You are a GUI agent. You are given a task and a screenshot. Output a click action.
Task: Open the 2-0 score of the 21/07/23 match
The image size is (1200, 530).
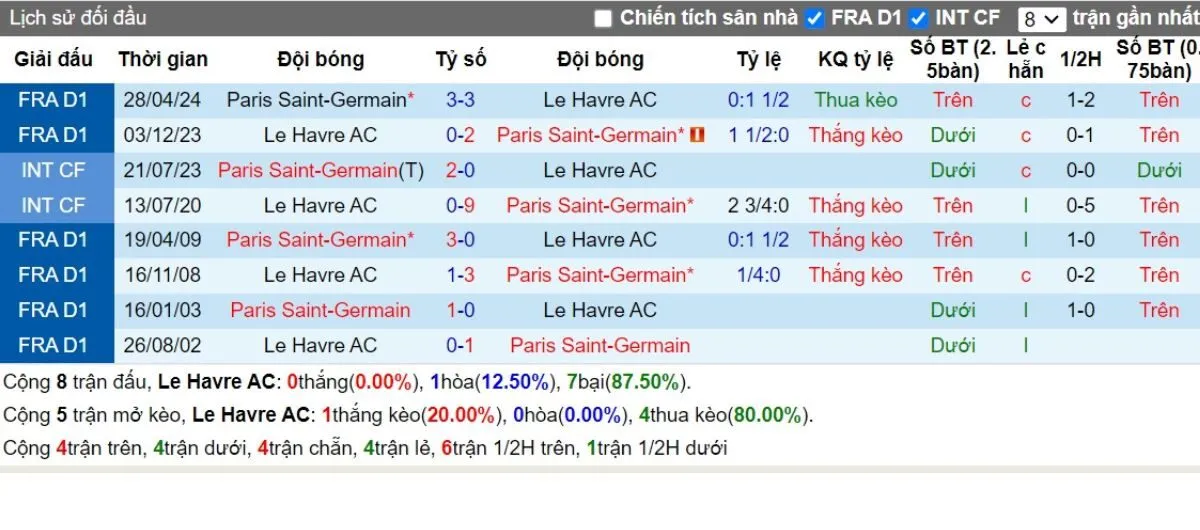click(x=460, y=170)
